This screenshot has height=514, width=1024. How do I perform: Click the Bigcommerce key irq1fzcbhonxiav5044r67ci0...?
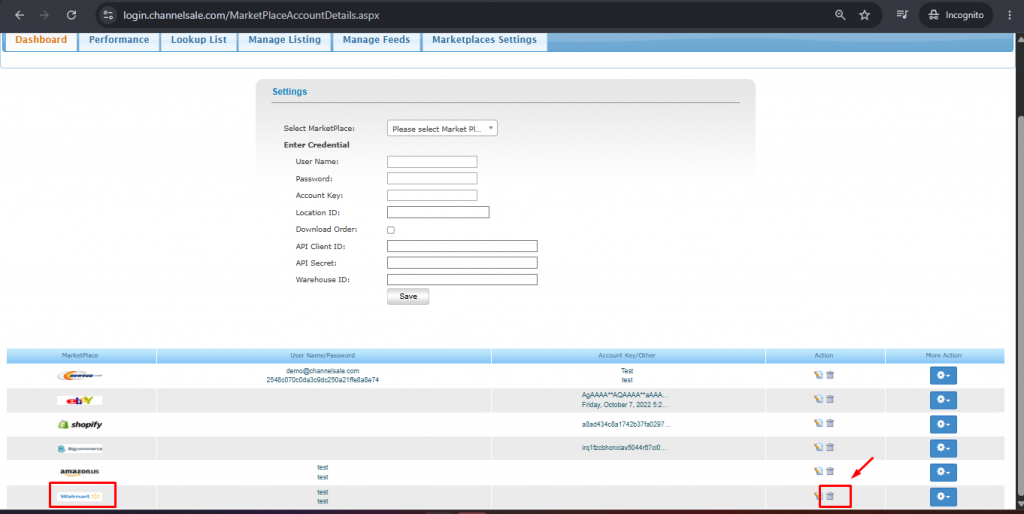pos(626,448)
